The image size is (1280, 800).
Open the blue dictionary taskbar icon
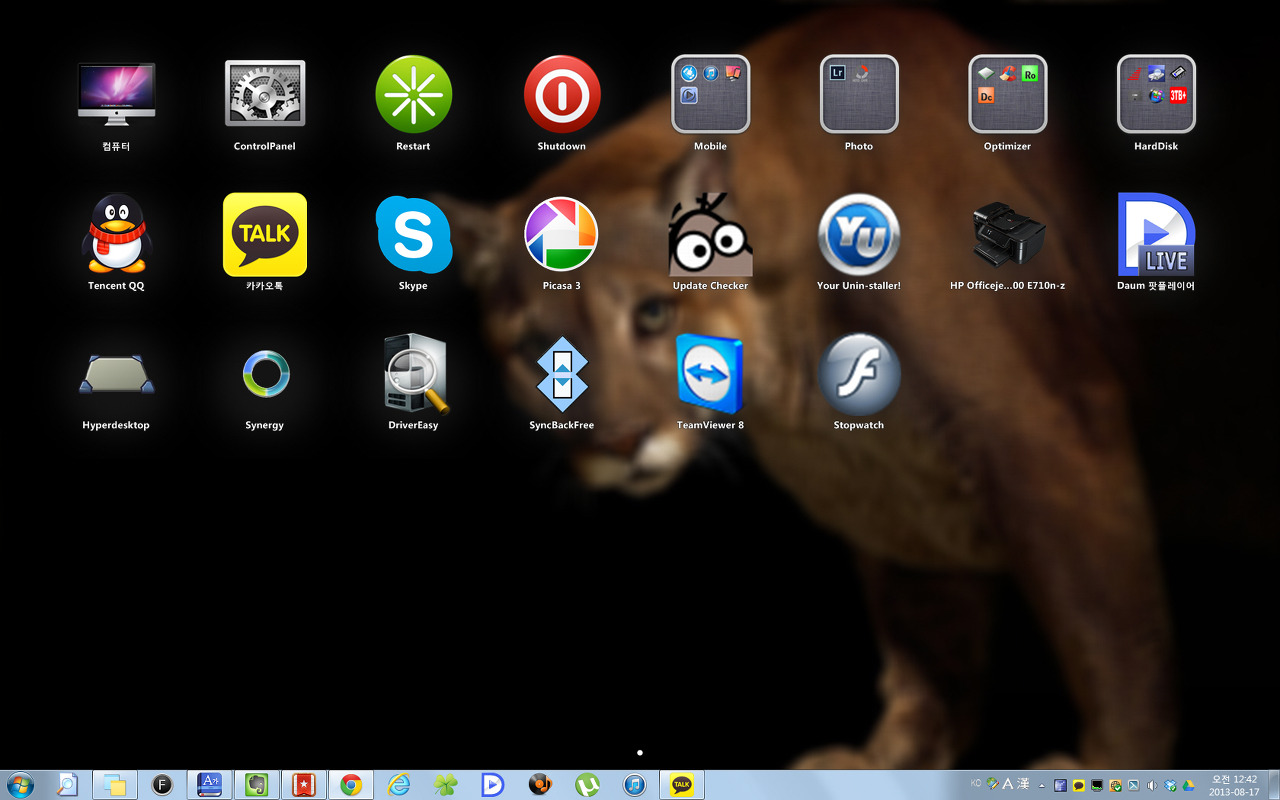209,785
